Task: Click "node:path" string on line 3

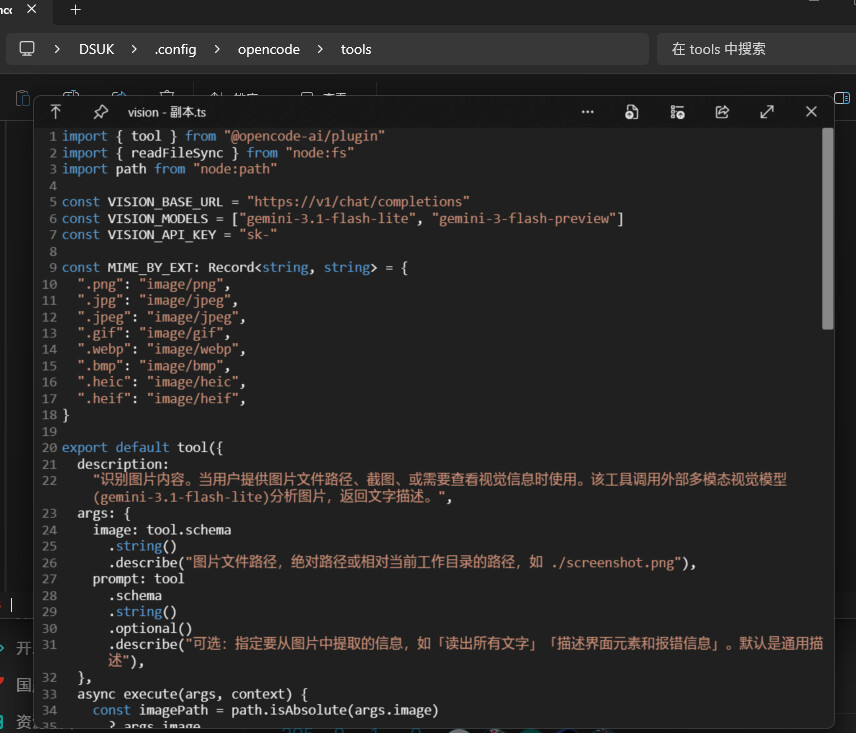Action: 235,169
